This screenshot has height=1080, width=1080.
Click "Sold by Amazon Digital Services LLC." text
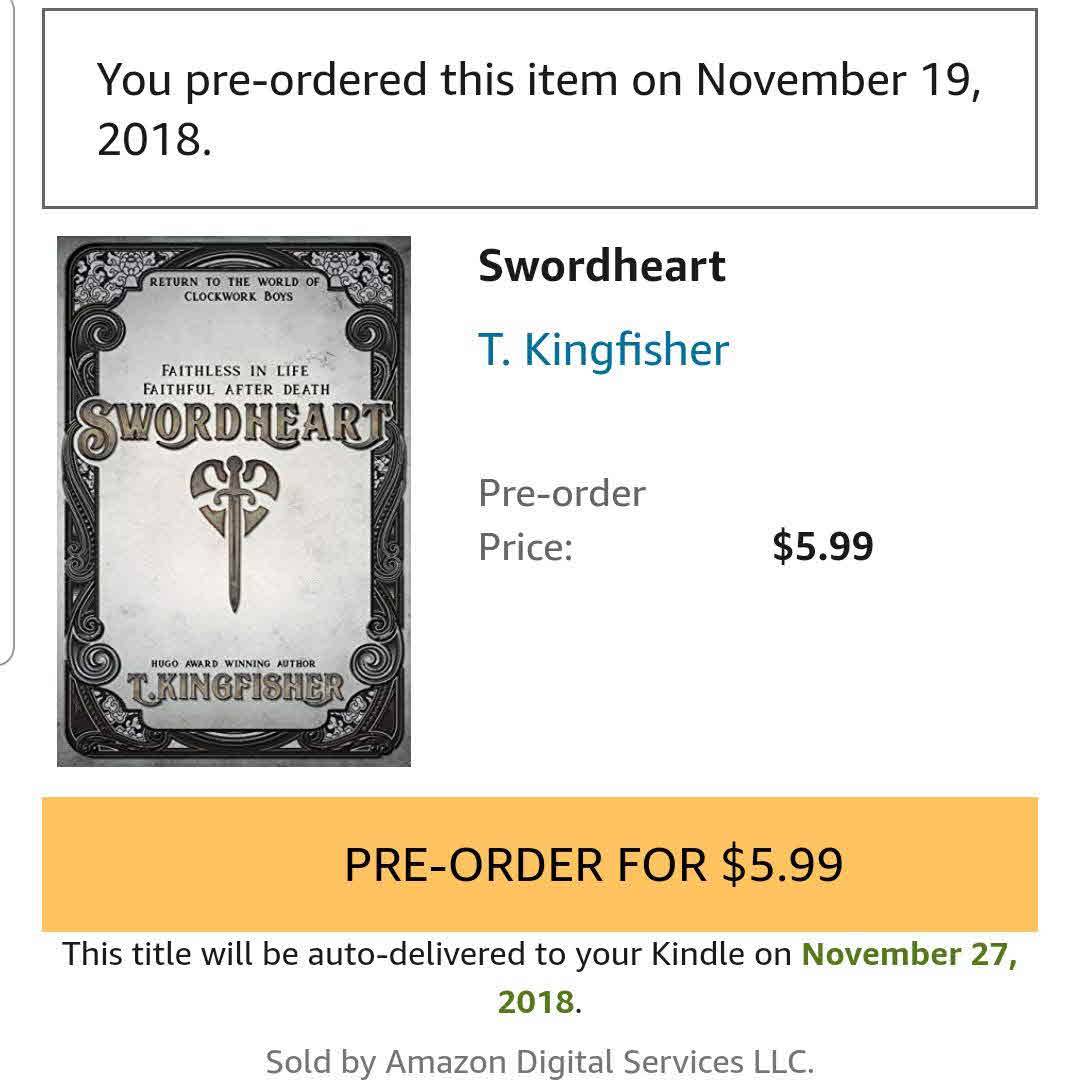[x=540, y=1060]
